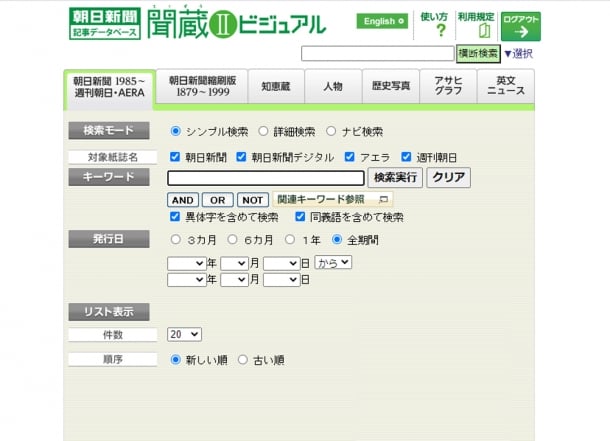Select the 詳細検索 radio button

(x=263, y=131)
